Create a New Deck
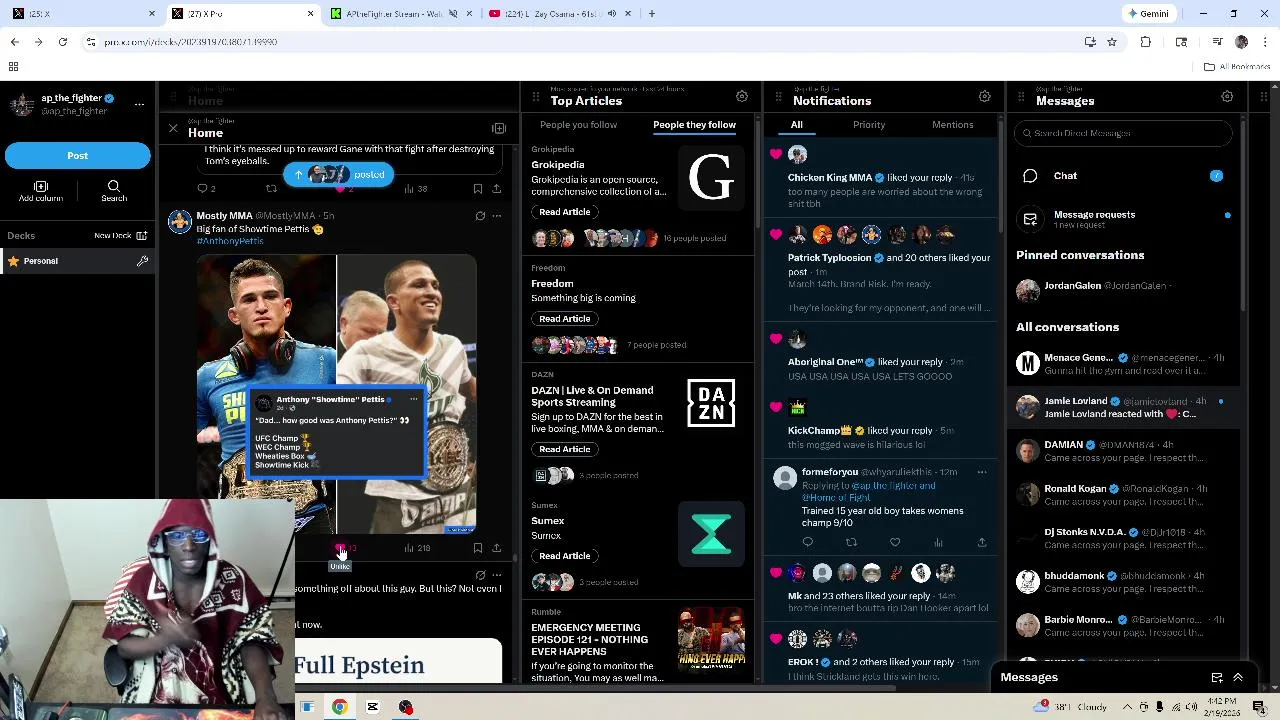 120,236
